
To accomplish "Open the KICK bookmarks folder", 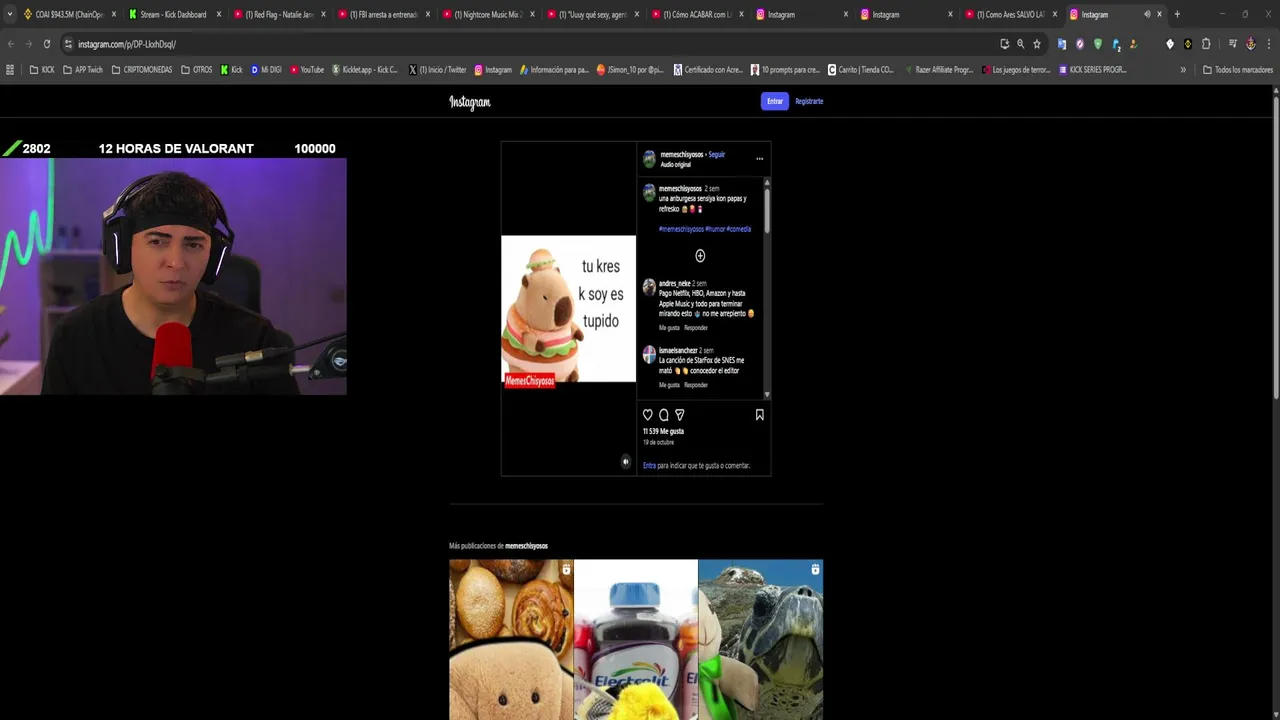I will 42,70.
